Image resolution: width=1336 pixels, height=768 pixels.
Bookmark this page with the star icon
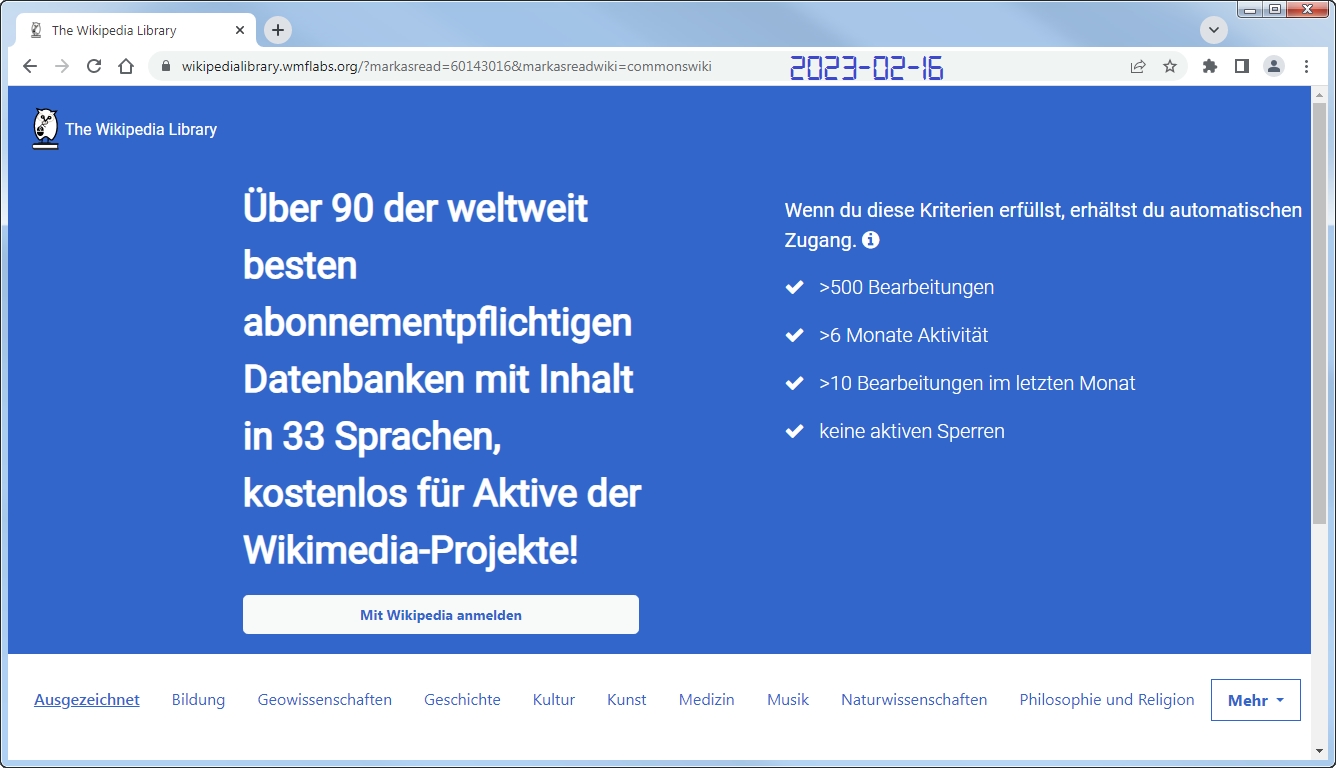click(1170, 66)
